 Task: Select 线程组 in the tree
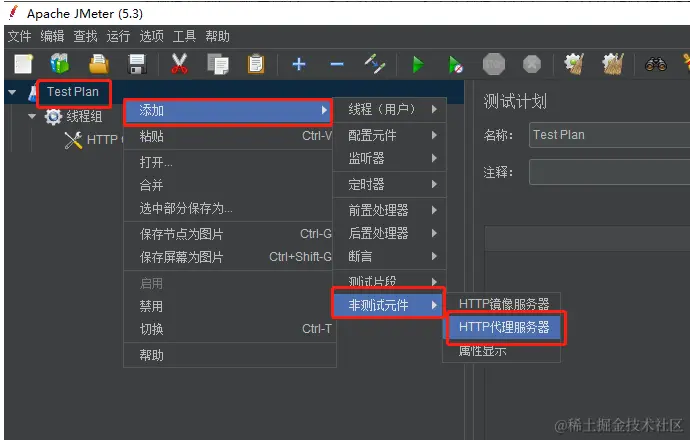pos(84,117)
